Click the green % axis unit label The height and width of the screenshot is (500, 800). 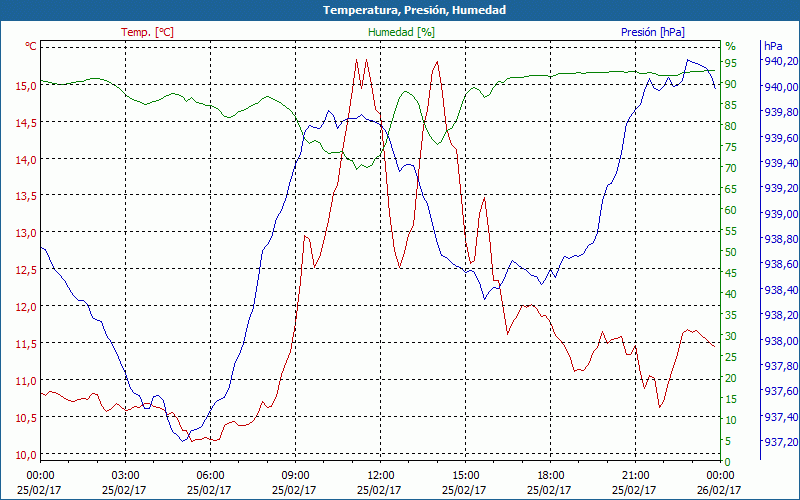[x=731, y=46]
